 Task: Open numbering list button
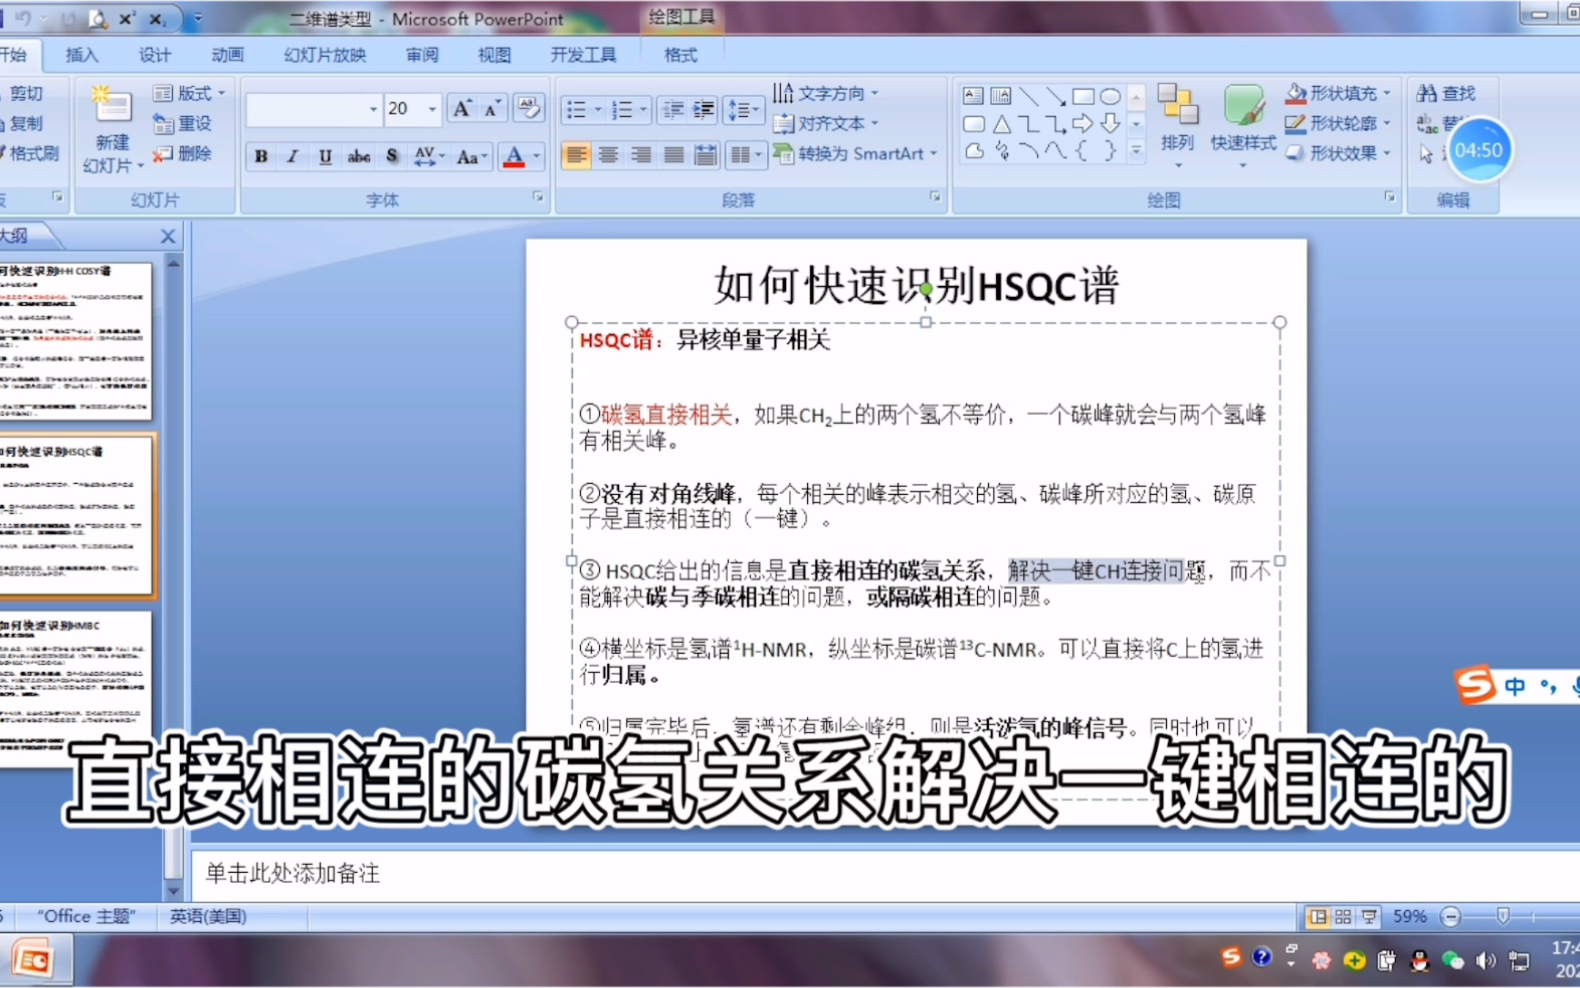click(628, 109)
